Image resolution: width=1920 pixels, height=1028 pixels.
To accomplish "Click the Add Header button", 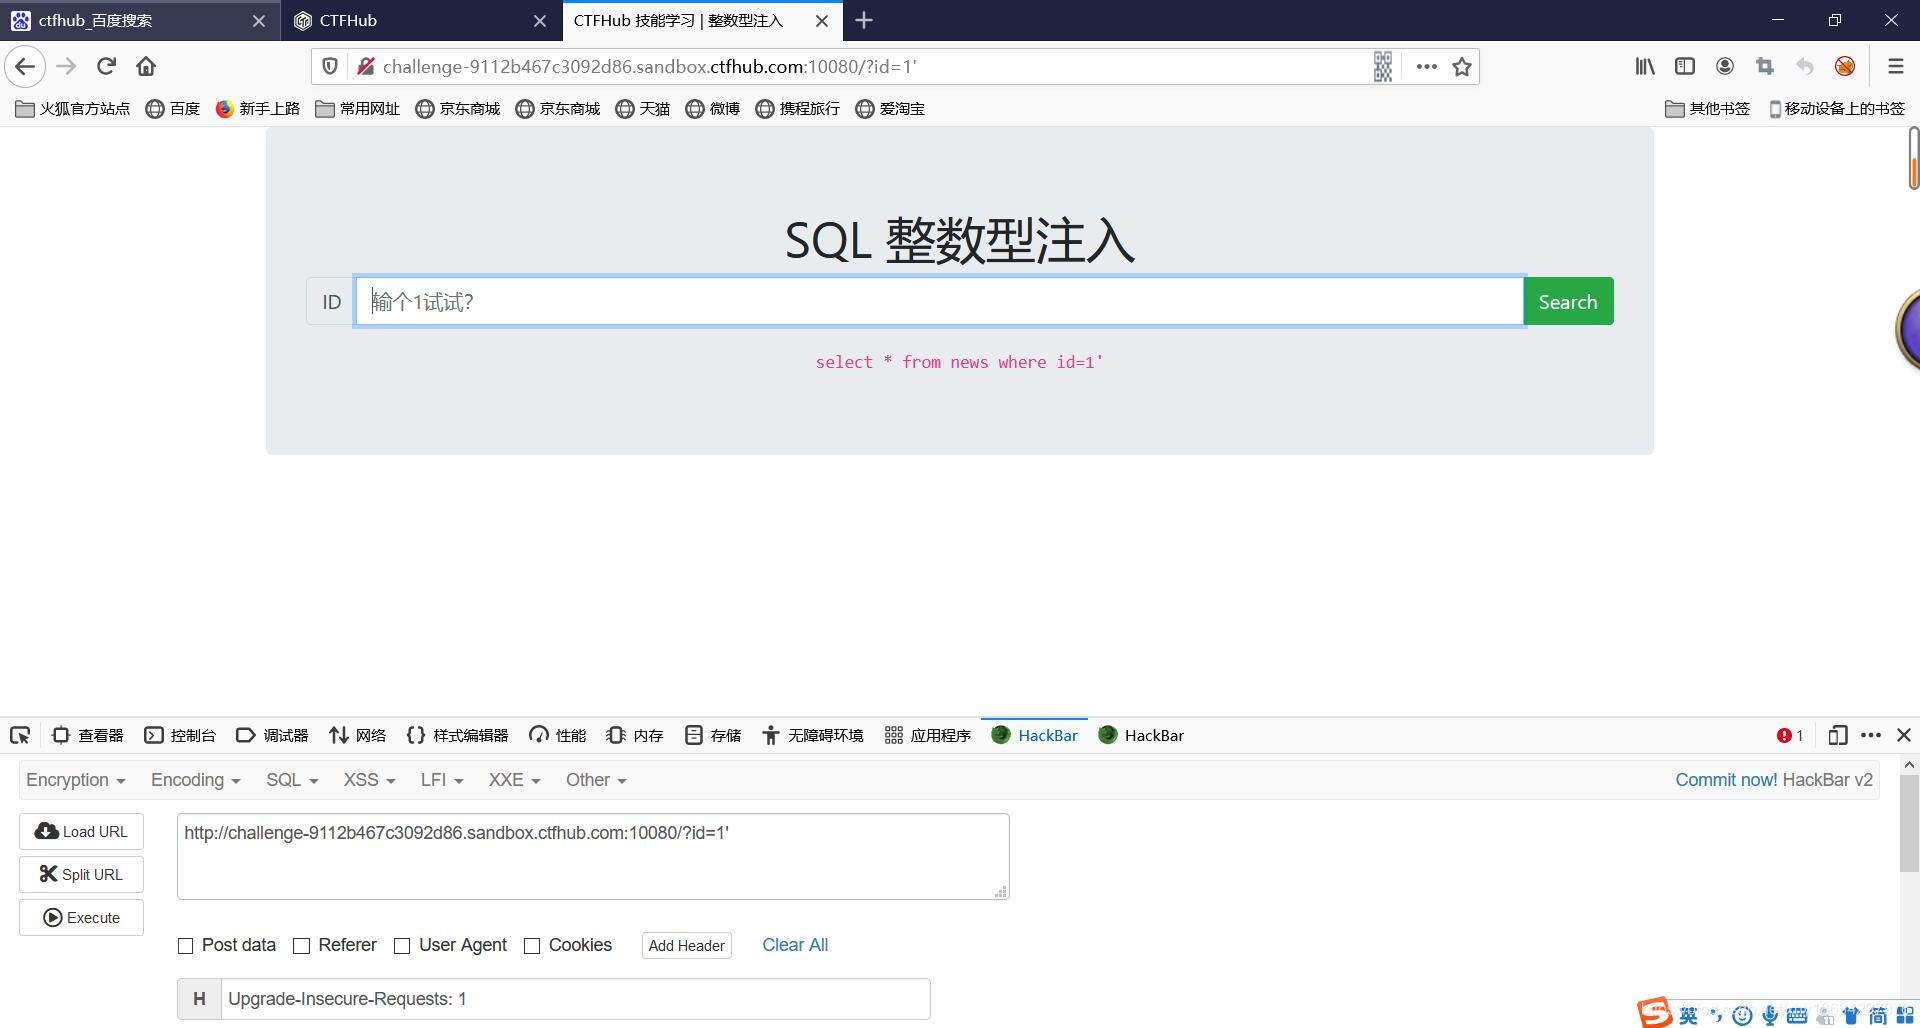I will 686,946.
